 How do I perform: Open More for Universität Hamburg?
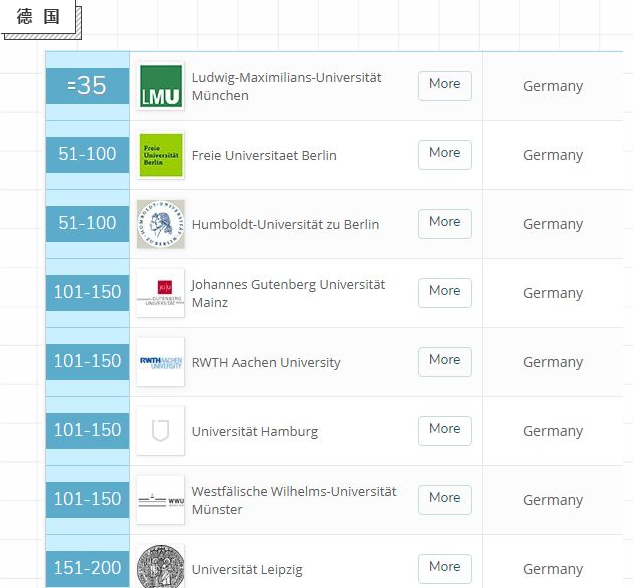click(x=445, y=431)
